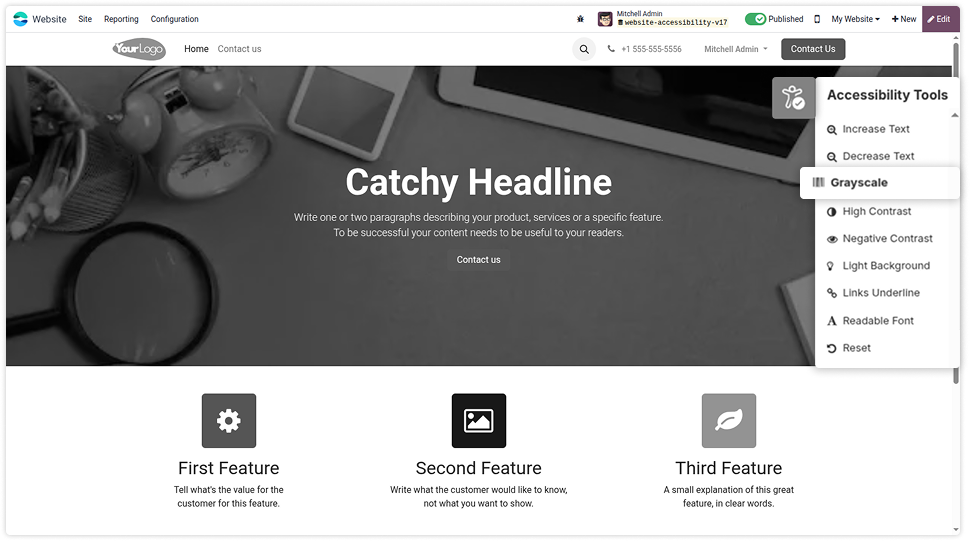Open the accessibility widget figure icon

click(x=793, y=98)
